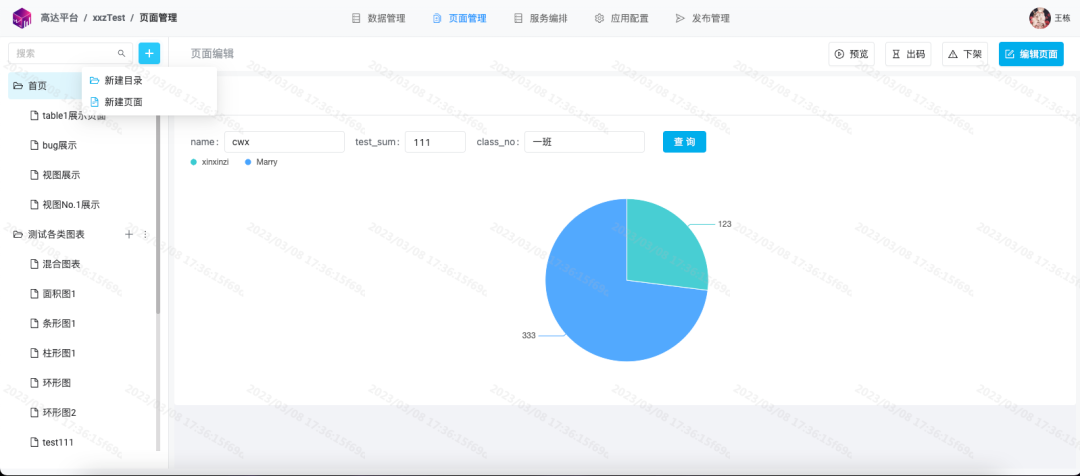Click the 页面编辑 heading text
This screenshot has width=1080, height=476.
(x=212, y=54)
